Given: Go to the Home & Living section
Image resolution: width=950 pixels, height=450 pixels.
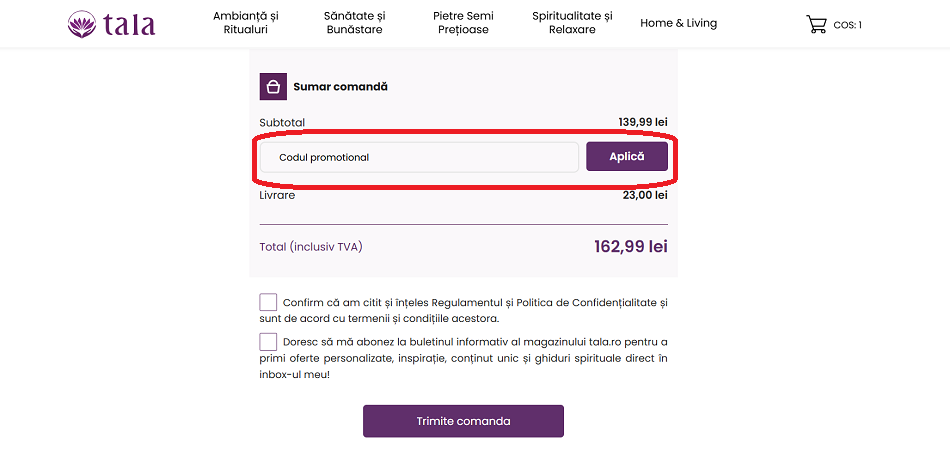Looking at the screenshot, I should [678, 23].
